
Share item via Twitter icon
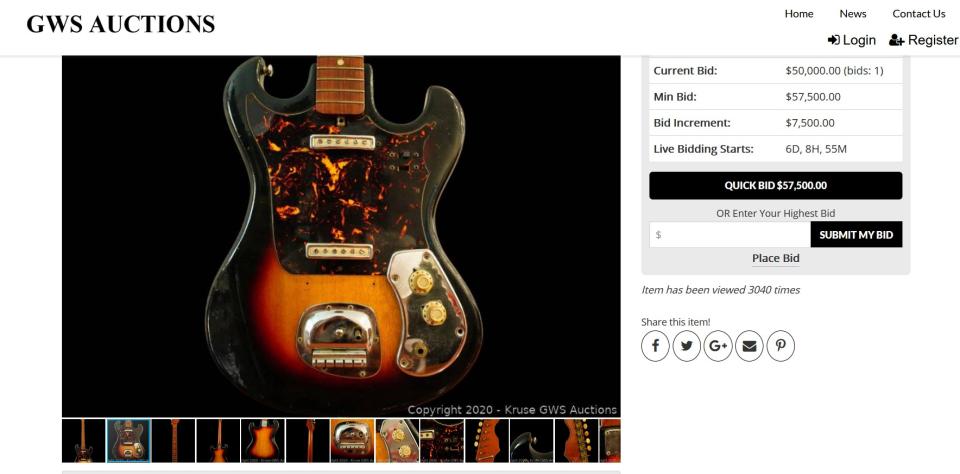[686, 346]
